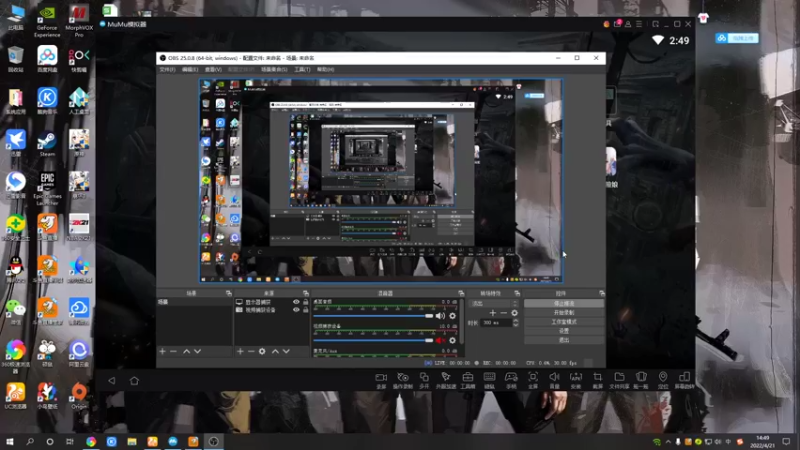
Task: Open the Help menu in OBS
Action: pyautogui.click(x=326, y=69)
